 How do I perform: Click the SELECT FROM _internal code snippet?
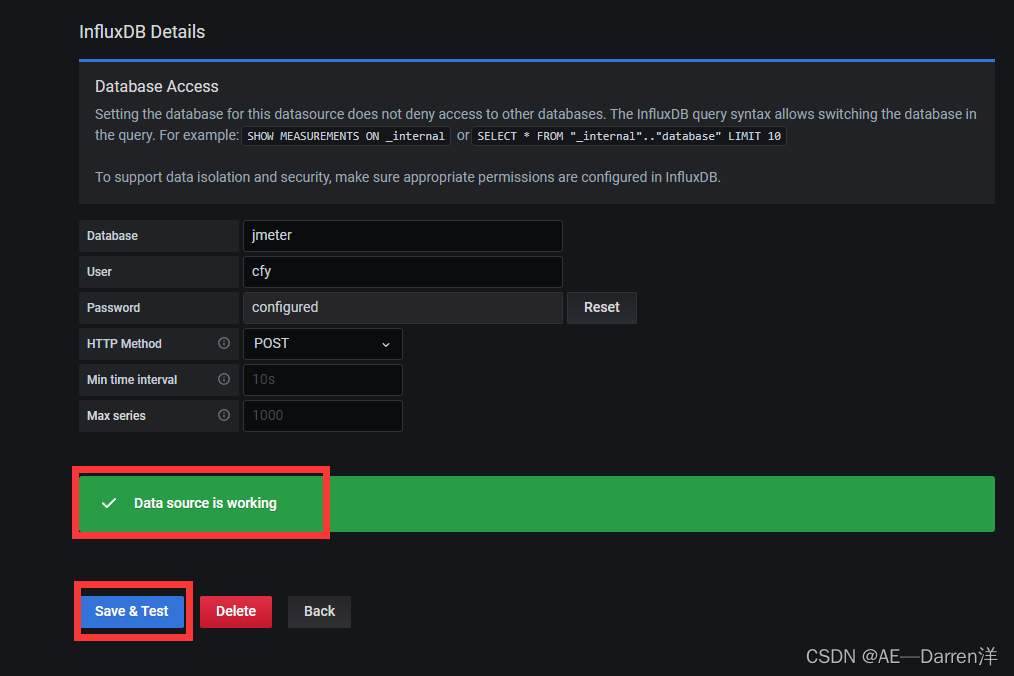click(630, 135)
